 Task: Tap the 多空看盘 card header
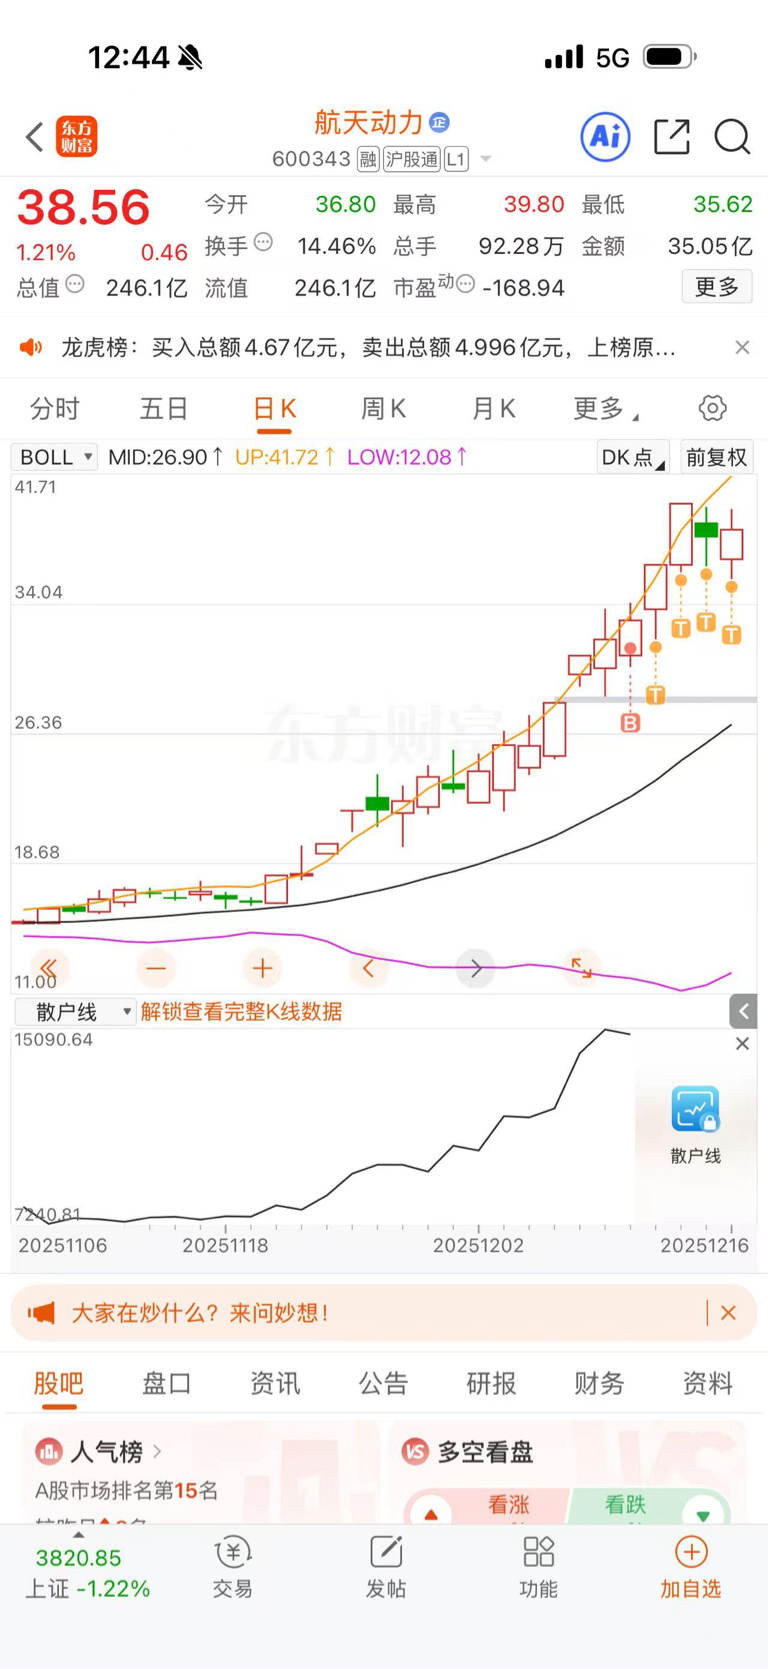(x=468, y=1451)
